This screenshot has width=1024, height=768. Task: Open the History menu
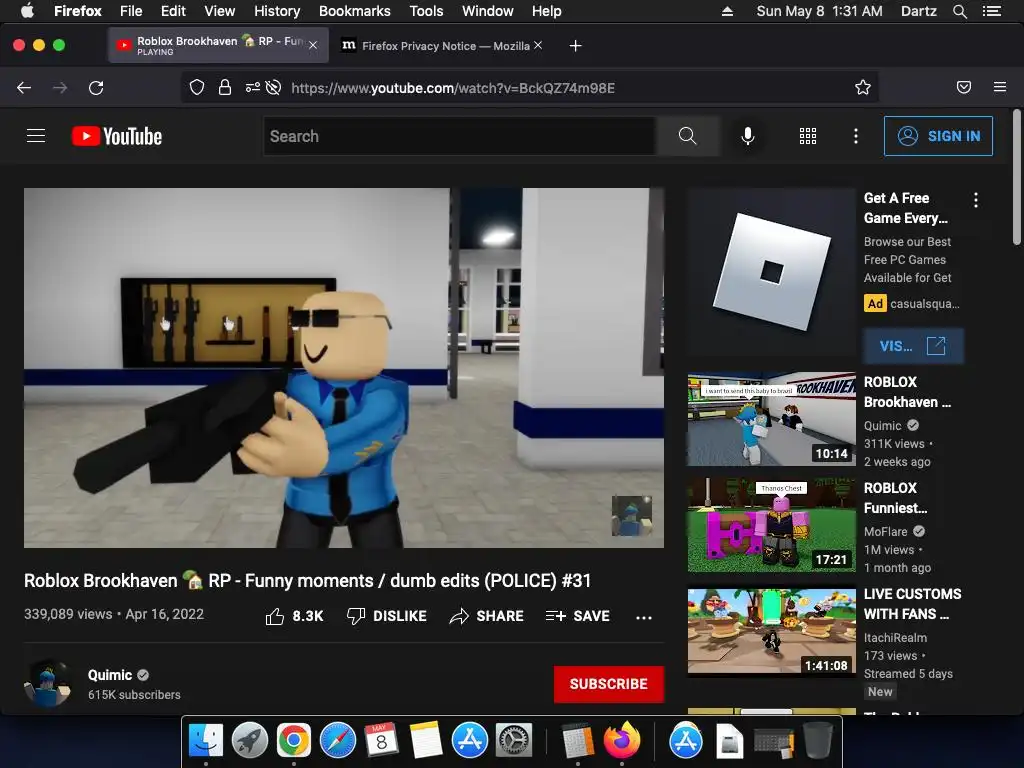tap(277, 11)
